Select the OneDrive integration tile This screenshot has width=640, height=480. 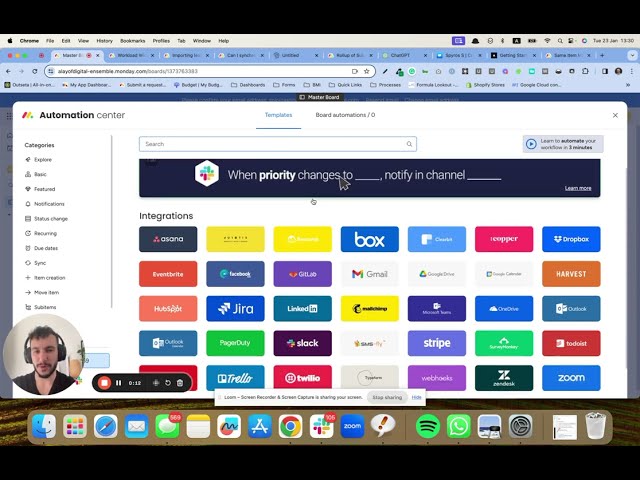click(x=504, y=309)
